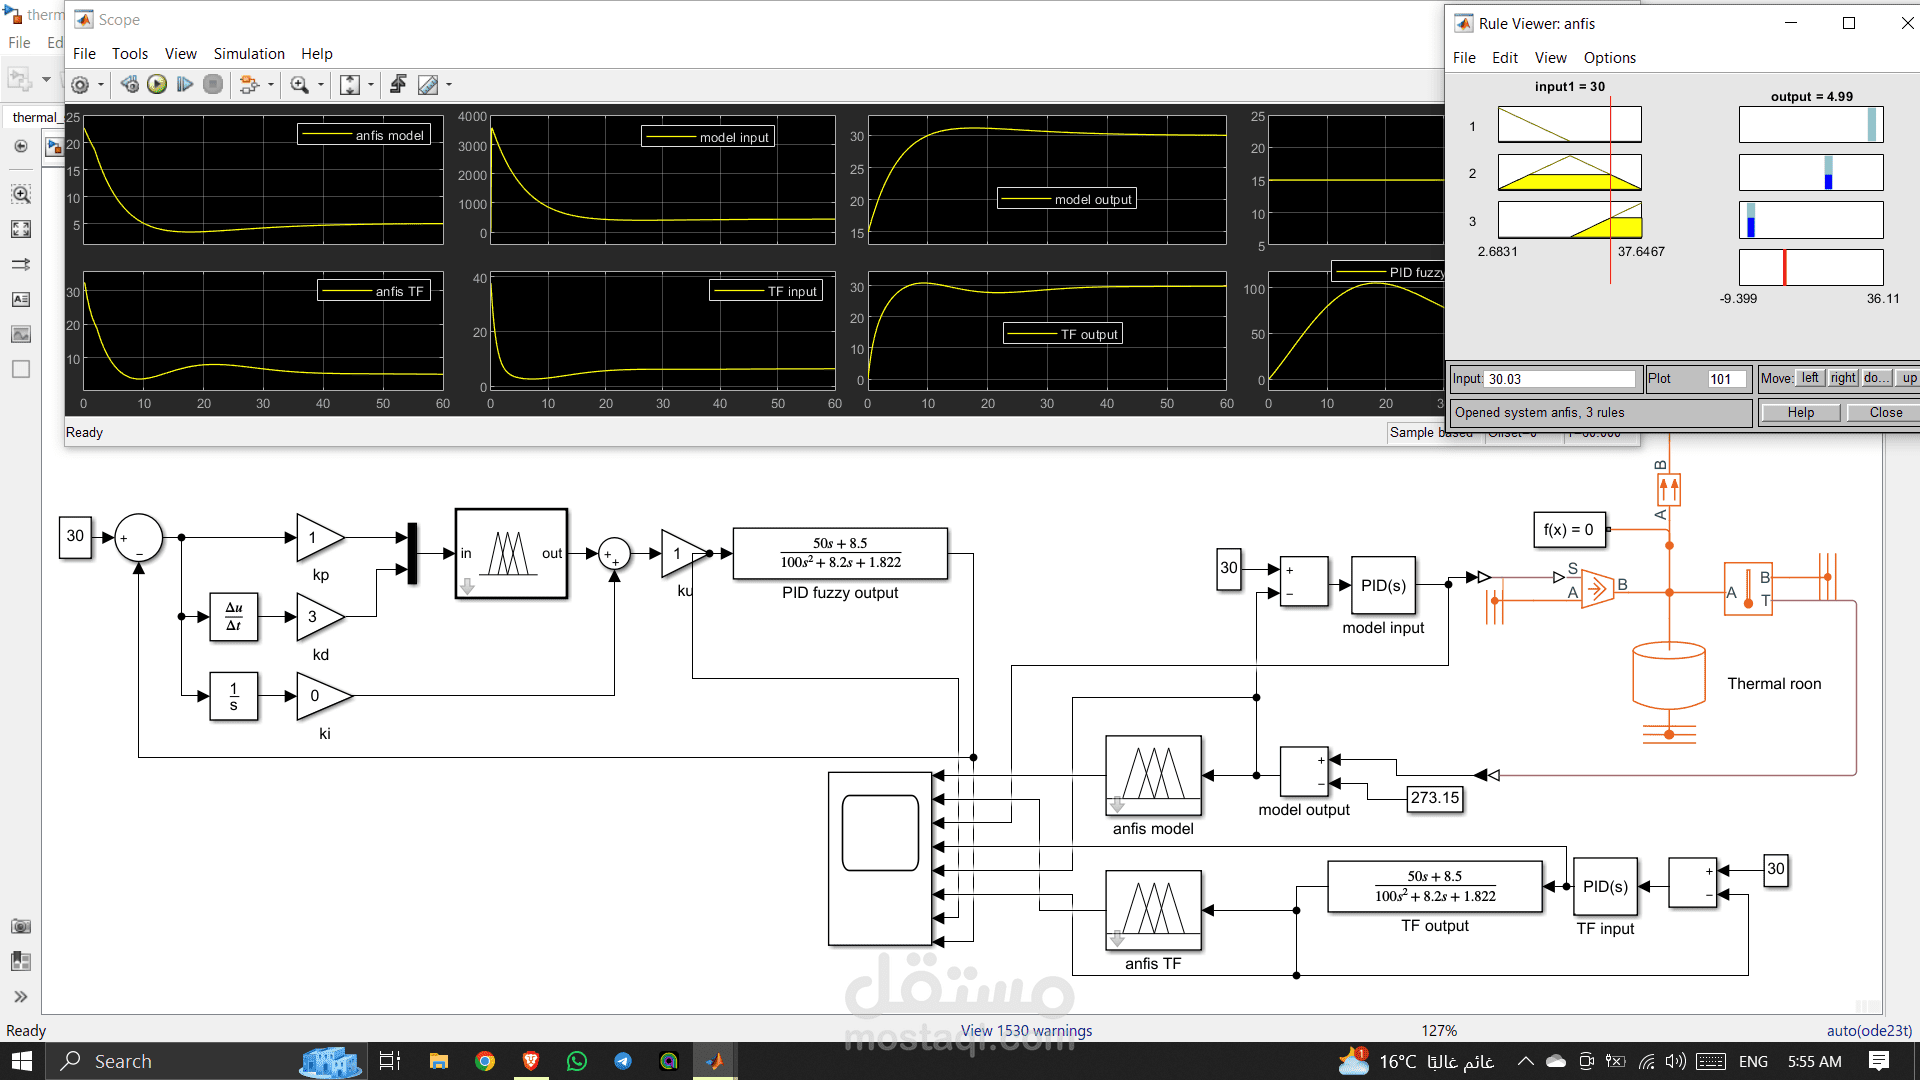Toggle Cursor Measurements ruler icon
The width and height of the screenshot is (1920, 1080).
pos(428,85)
